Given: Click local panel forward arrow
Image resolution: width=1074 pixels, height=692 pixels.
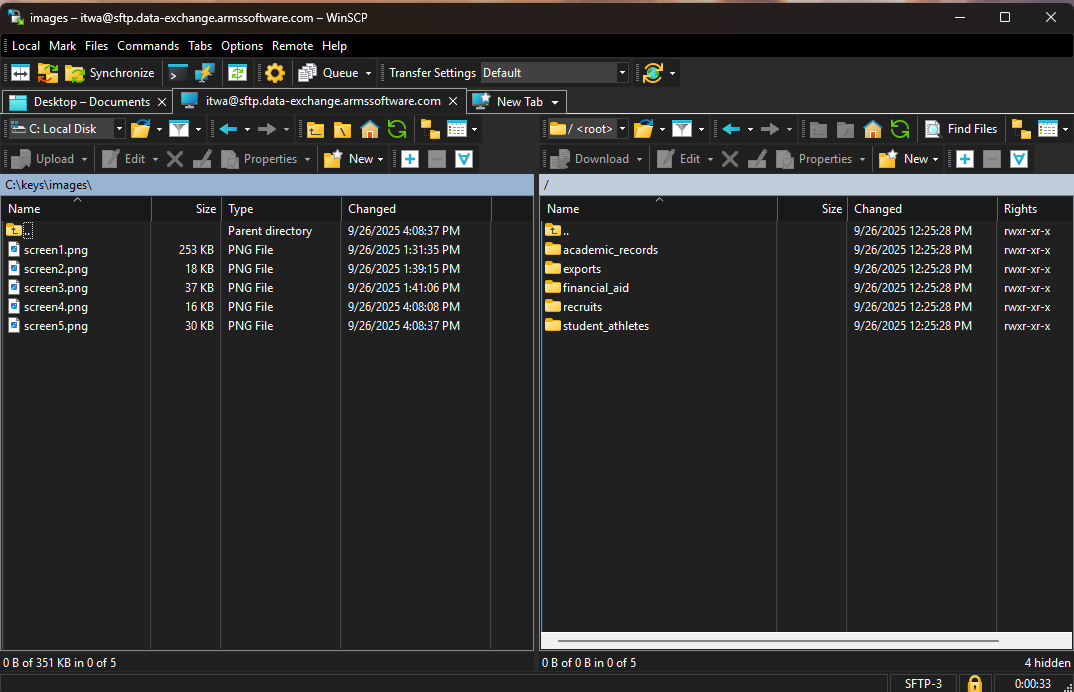Looking at the screenshot, I should pyautogui.click(x=267, y=129).
